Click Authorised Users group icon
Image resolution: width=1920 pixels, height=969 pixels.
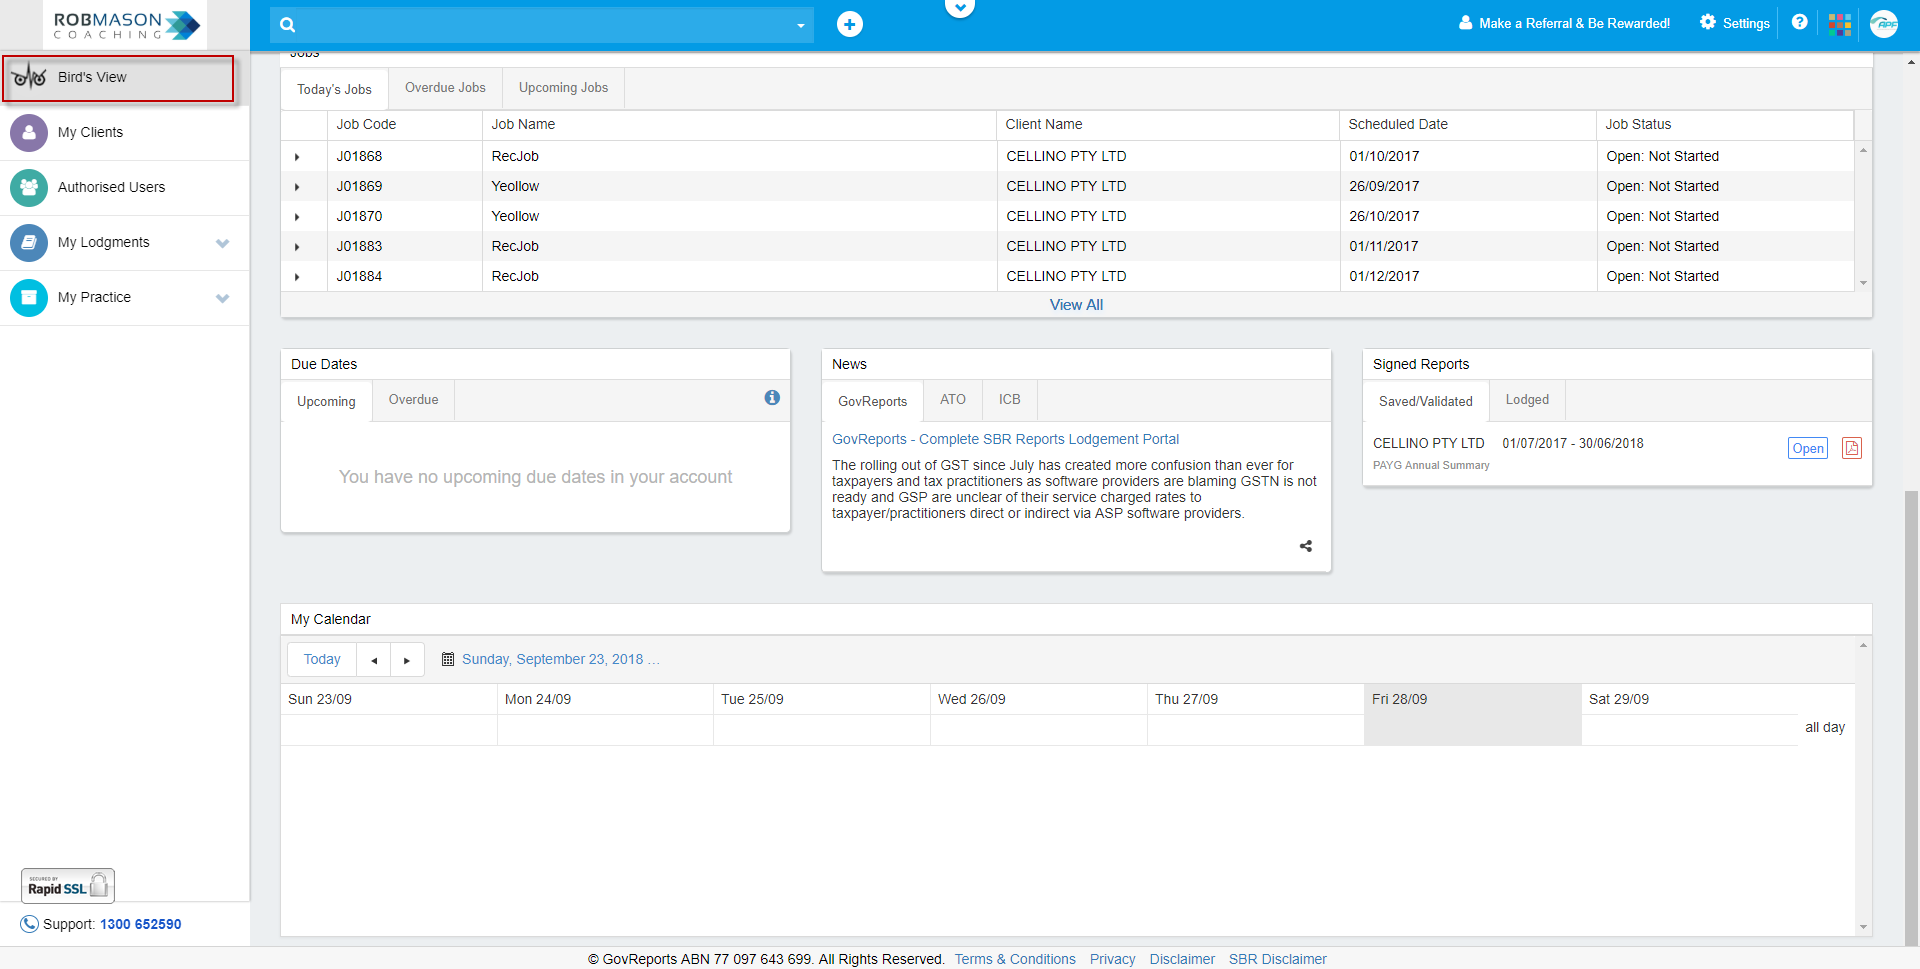pos(29,187)
